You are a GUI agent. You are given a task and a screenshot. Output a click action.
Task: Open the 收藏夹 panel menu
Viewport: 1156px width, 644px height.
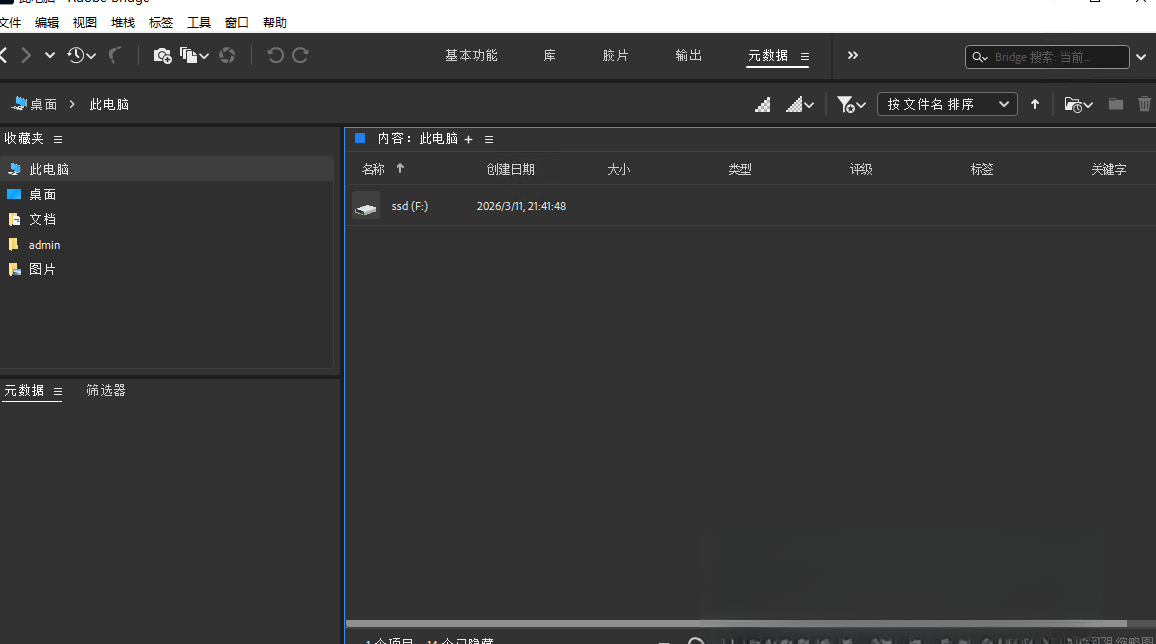58,139
